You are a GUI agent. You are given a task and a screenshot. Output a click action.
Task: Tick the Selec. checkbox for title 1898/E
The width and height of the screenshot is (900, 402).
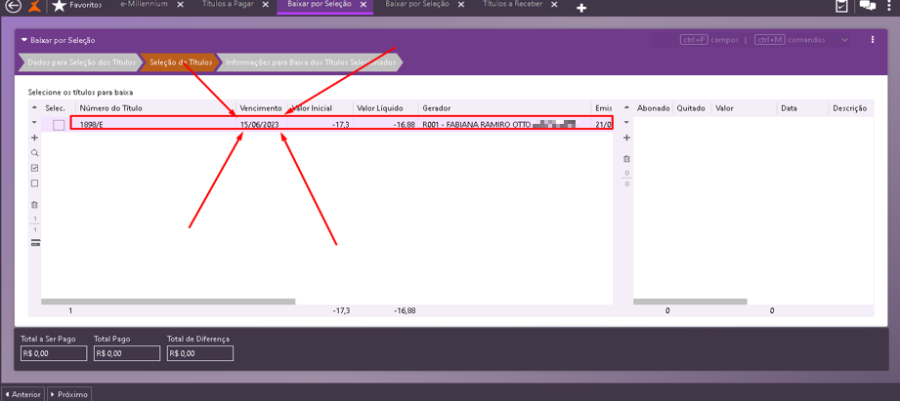coord(59,125)
